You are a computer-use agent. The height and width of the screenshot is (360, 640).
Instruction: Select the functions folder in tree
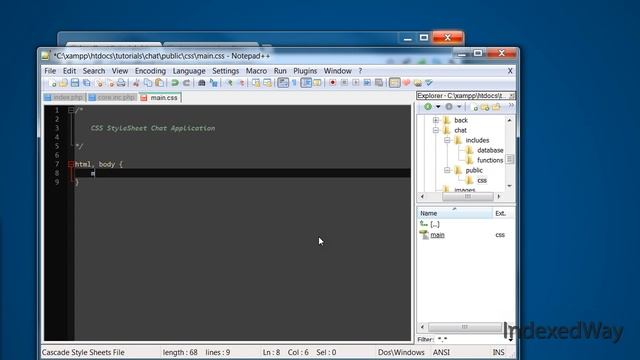(490, 160)
